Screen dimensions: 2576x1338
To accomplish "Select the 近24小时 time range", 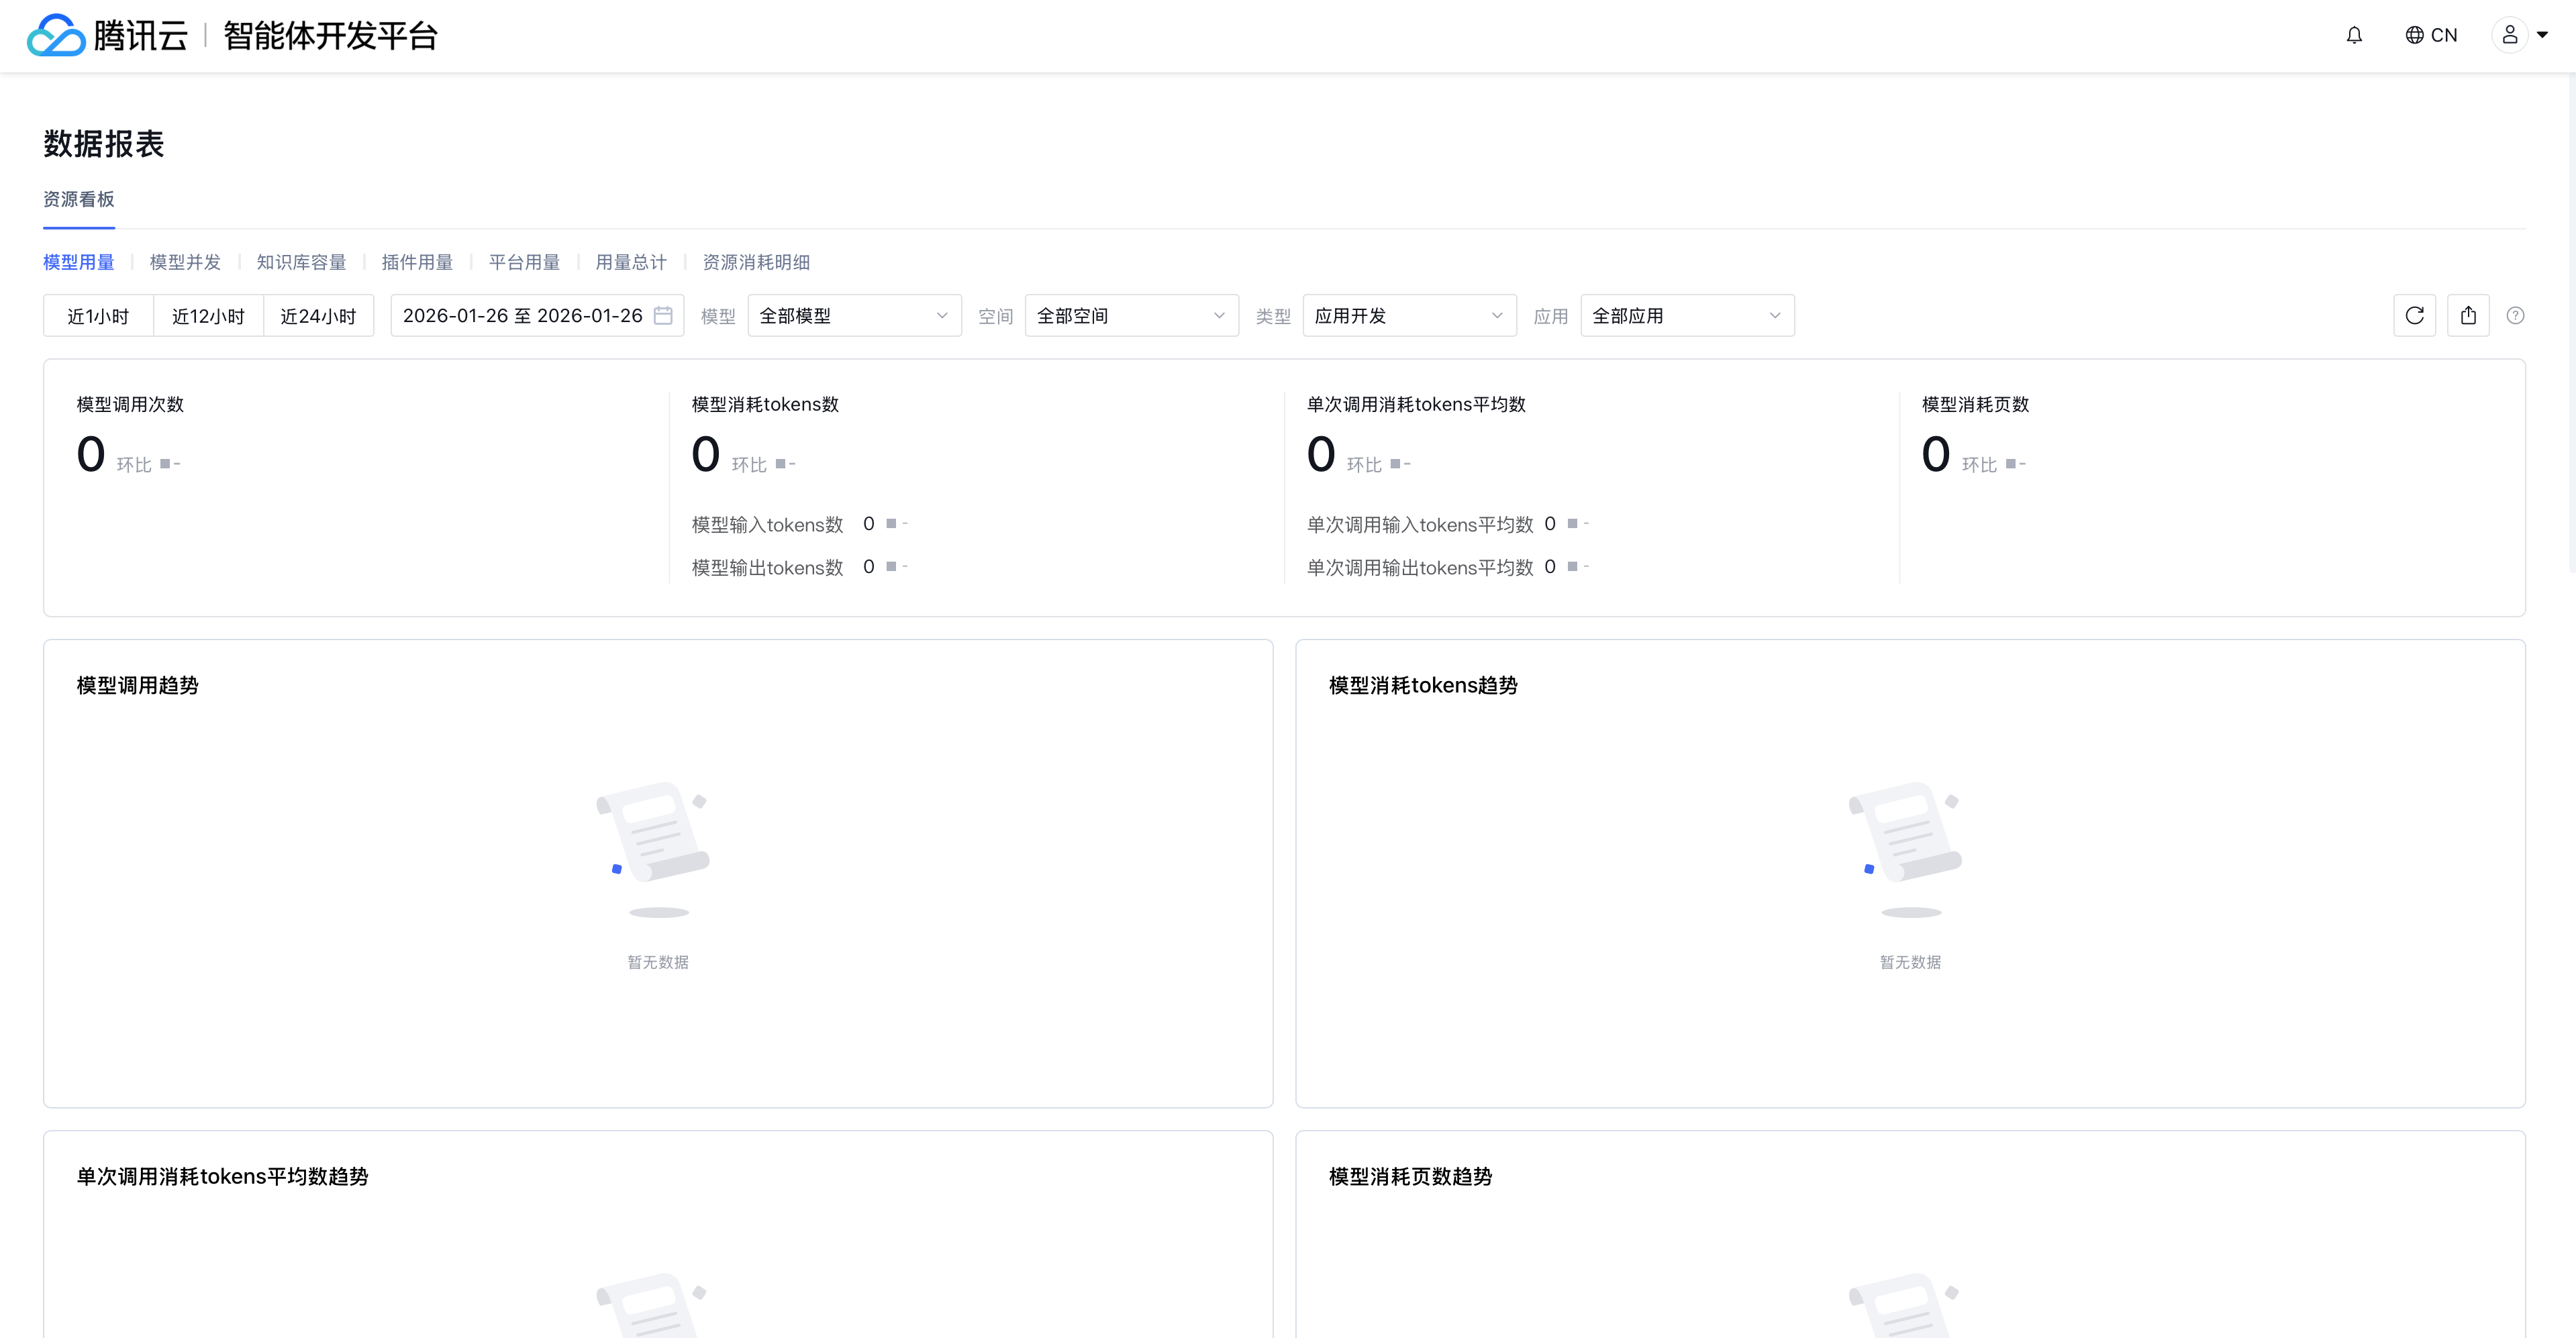I will pyautogui.click(x=318, y=316).
